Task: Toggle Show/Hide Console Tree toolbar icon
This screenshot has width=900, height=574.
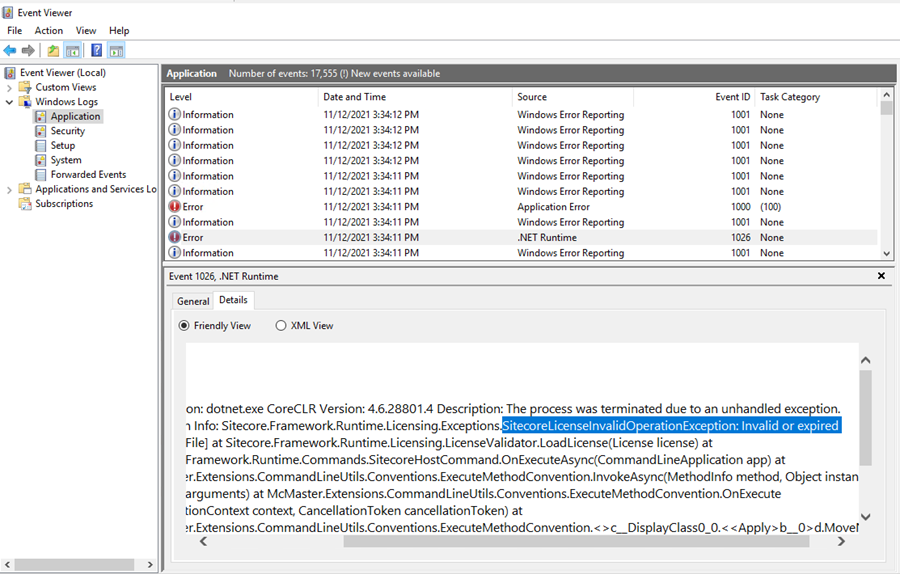Action: [x=72, y=51]
